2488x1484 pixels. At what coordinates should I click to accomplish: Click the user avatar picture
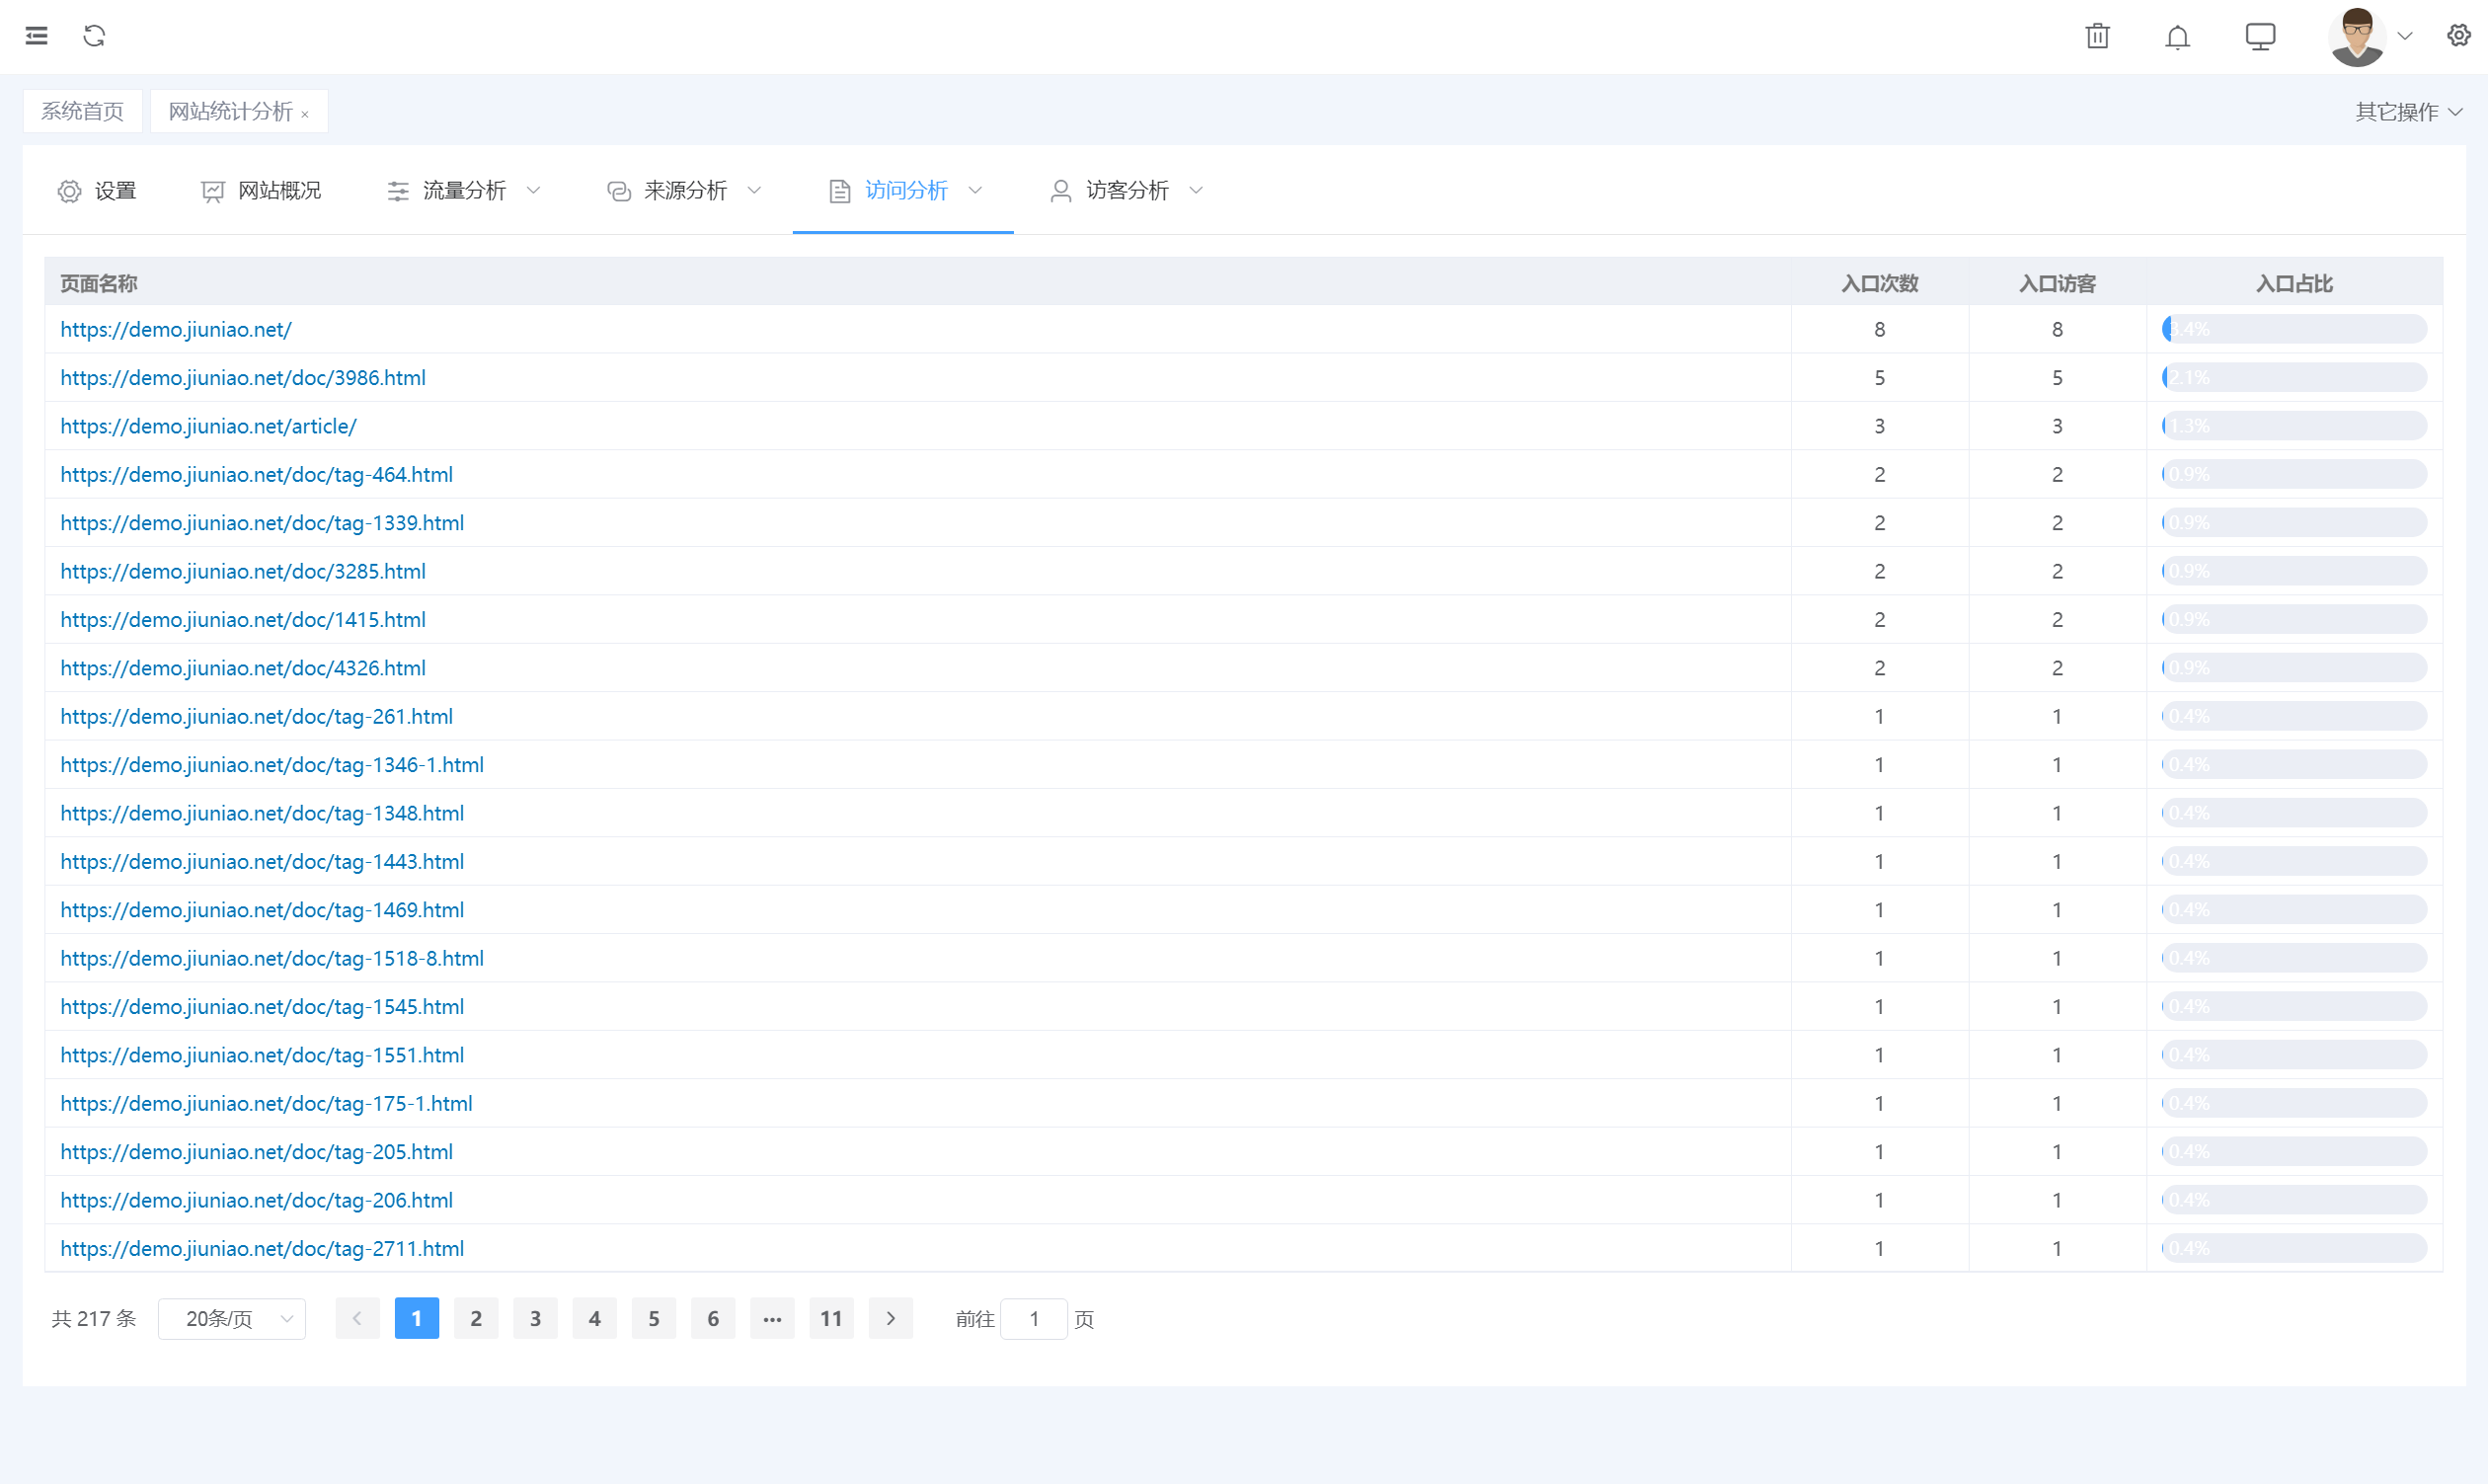(x=2356, y=37)
